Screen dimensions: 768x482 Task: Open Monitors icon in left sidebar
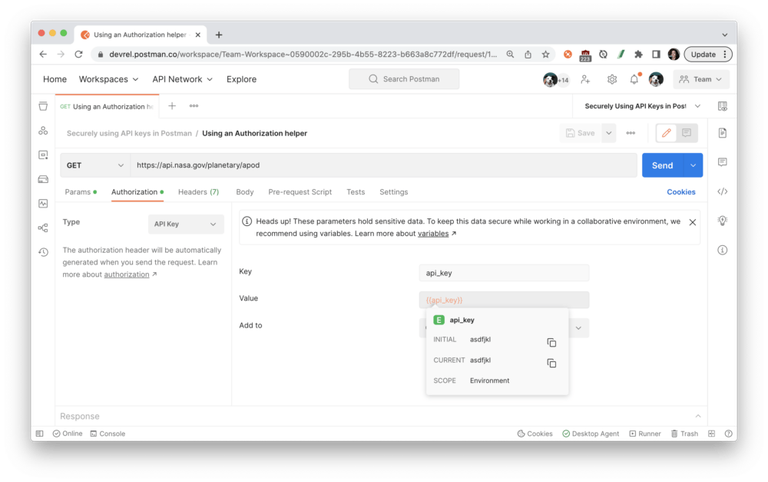(44, 203)
